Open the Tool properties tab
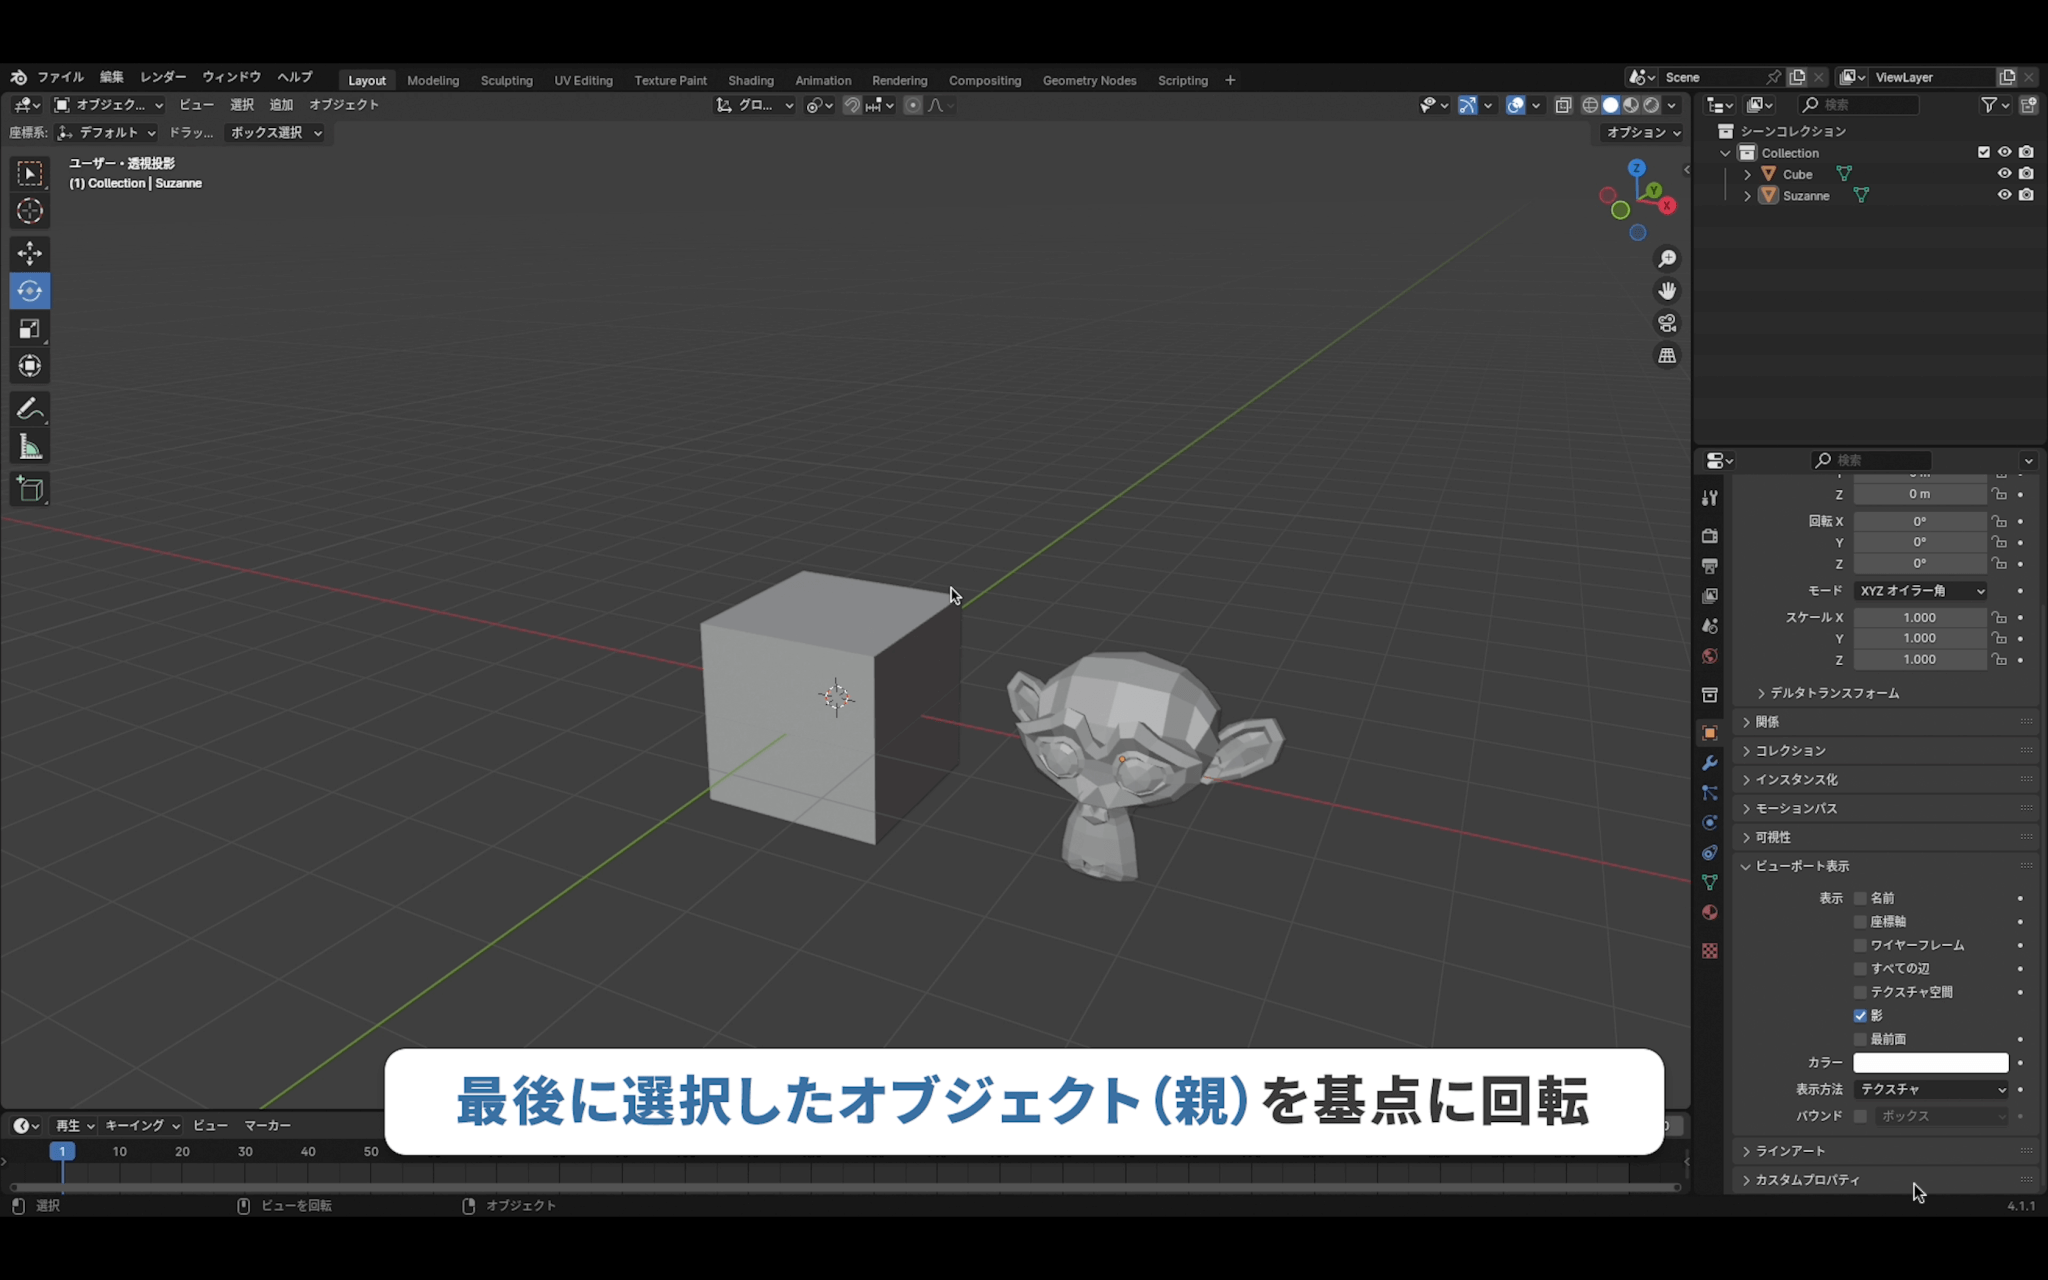 point(1710,498)
